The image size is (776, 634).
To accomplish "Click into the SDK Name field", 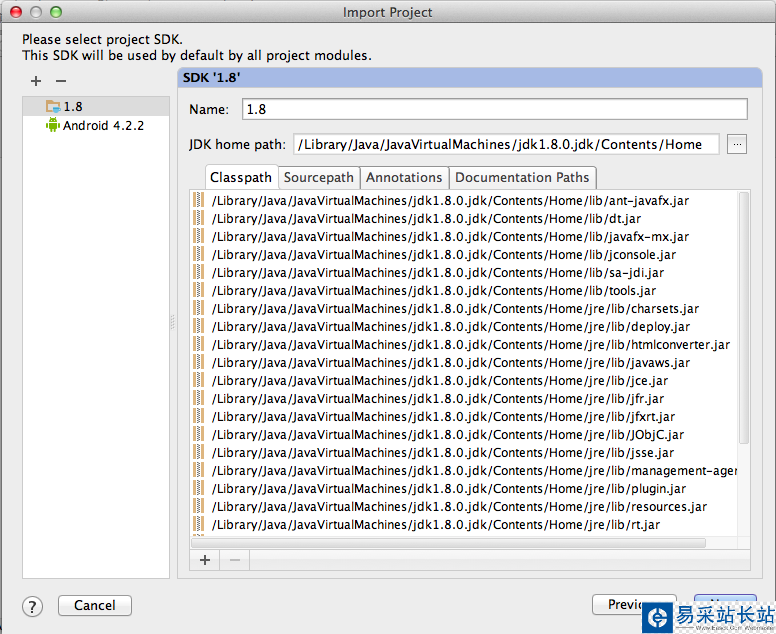I will (x=494, y=109).
